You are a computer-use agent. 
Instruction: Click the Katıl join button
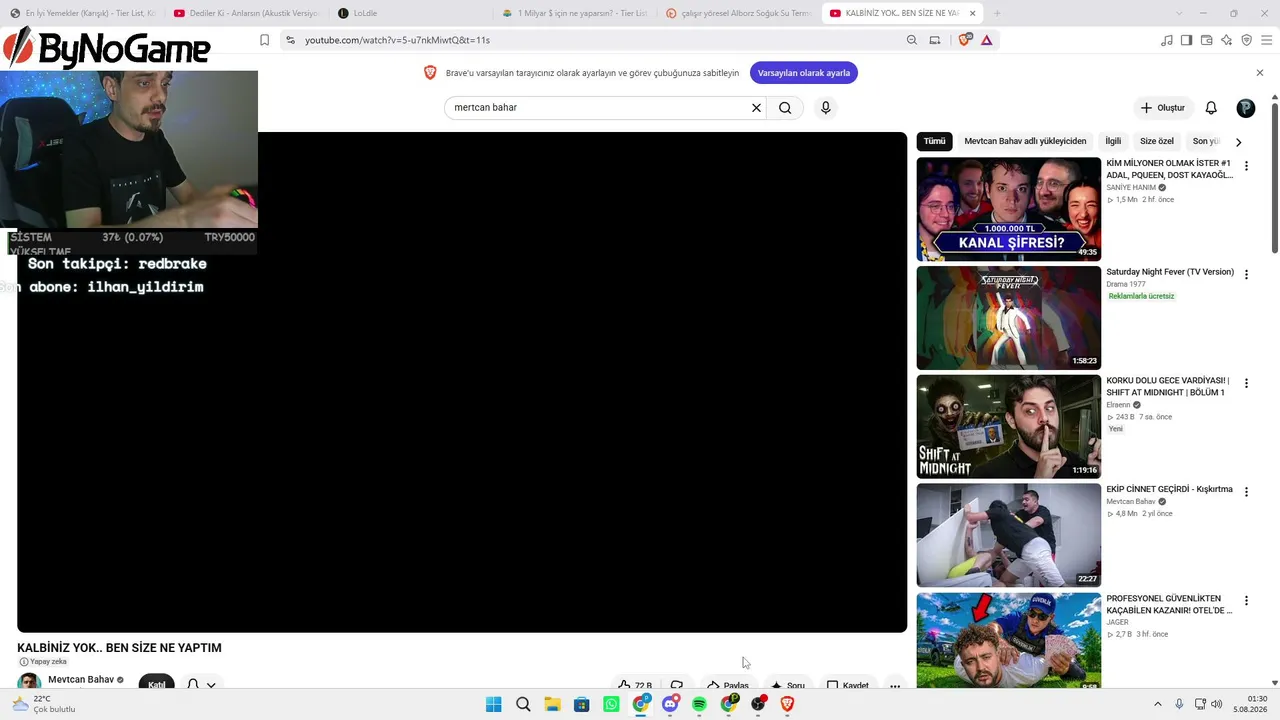157,684
